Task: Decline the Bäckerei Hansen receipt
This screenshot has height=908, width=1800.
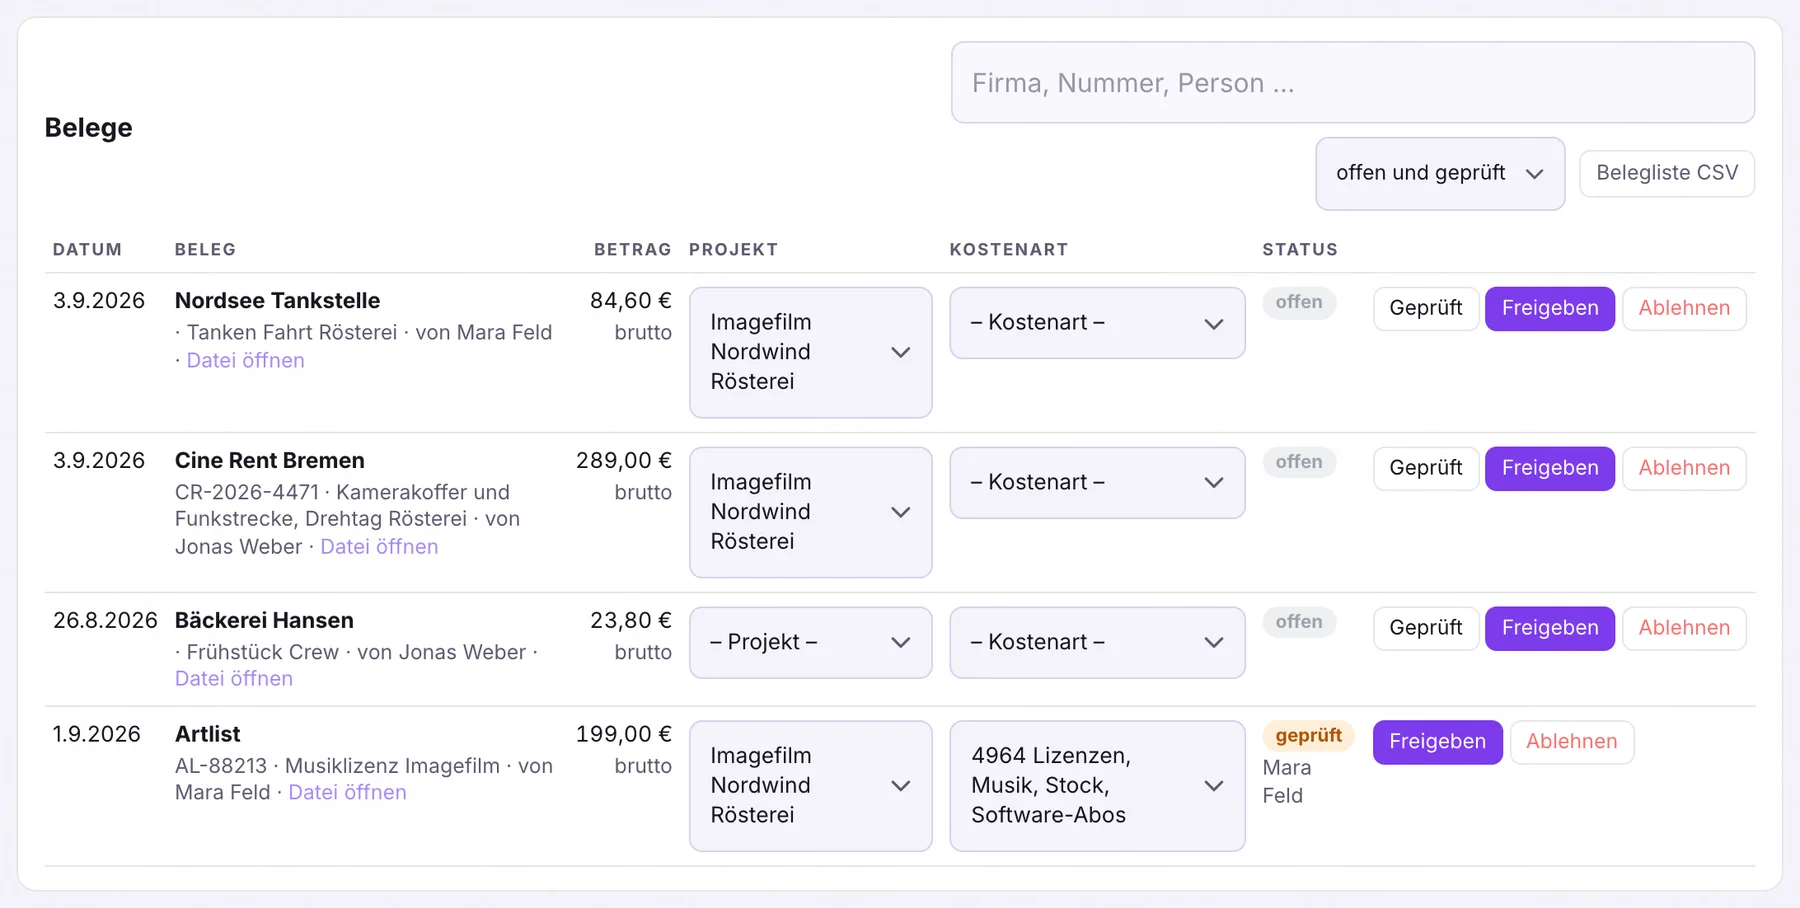Action: [1684, 628]
